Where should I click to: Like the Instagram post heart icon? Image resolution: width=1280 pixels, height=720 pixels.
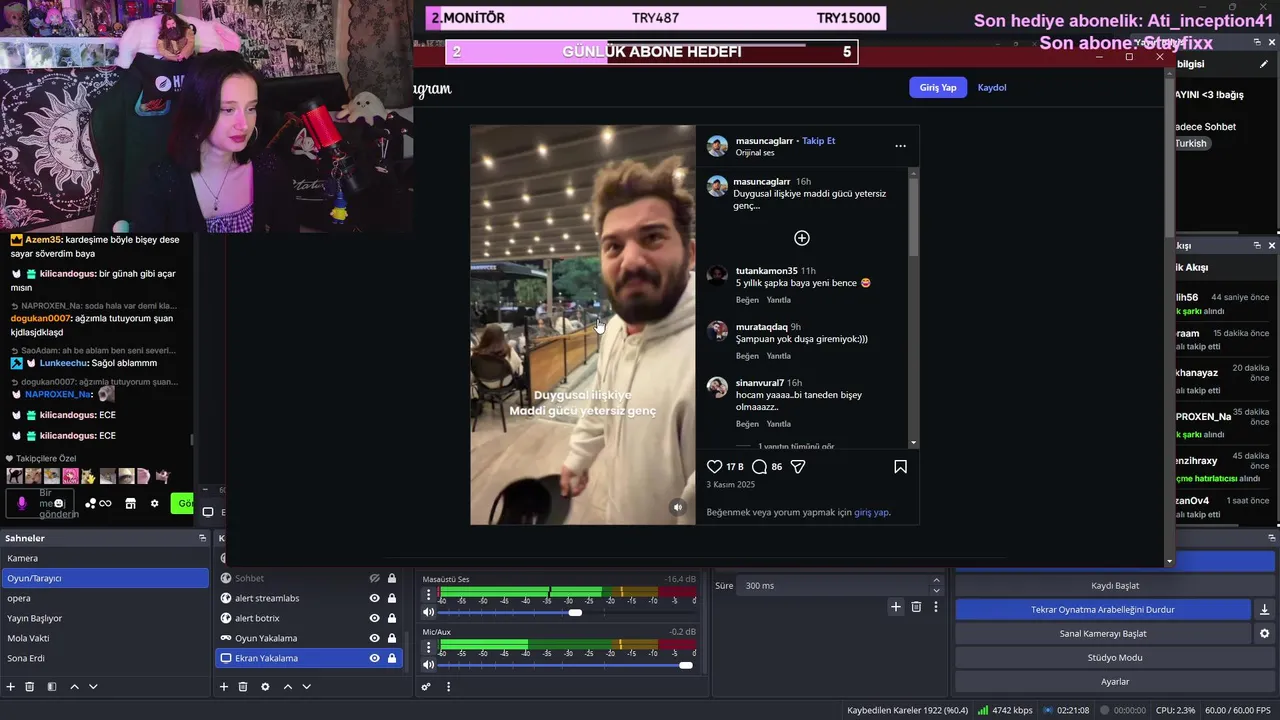click(714, 466)
